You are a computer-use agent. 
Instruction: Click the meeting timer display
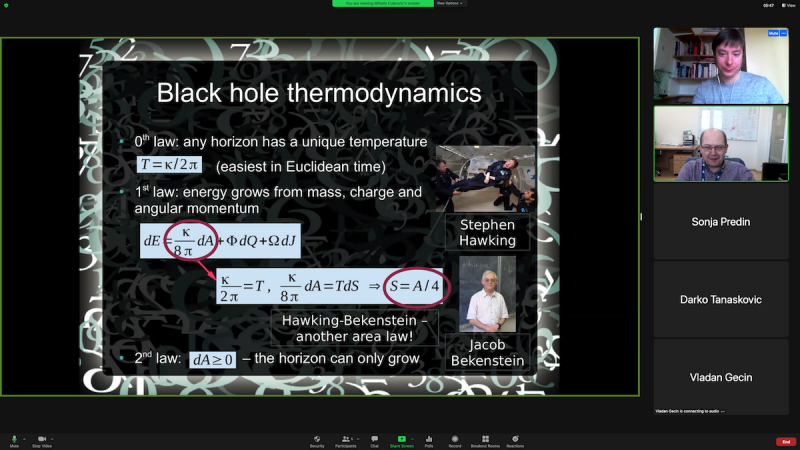768,5
